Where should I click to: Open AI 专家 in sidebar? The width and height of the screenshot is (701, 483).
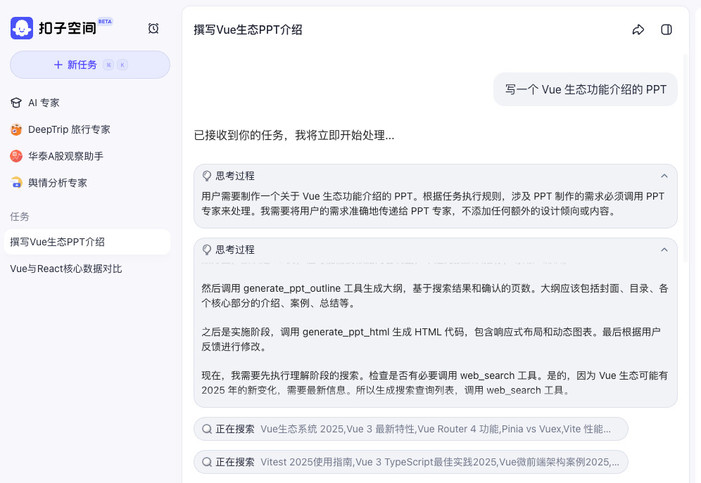click(43, 103)
